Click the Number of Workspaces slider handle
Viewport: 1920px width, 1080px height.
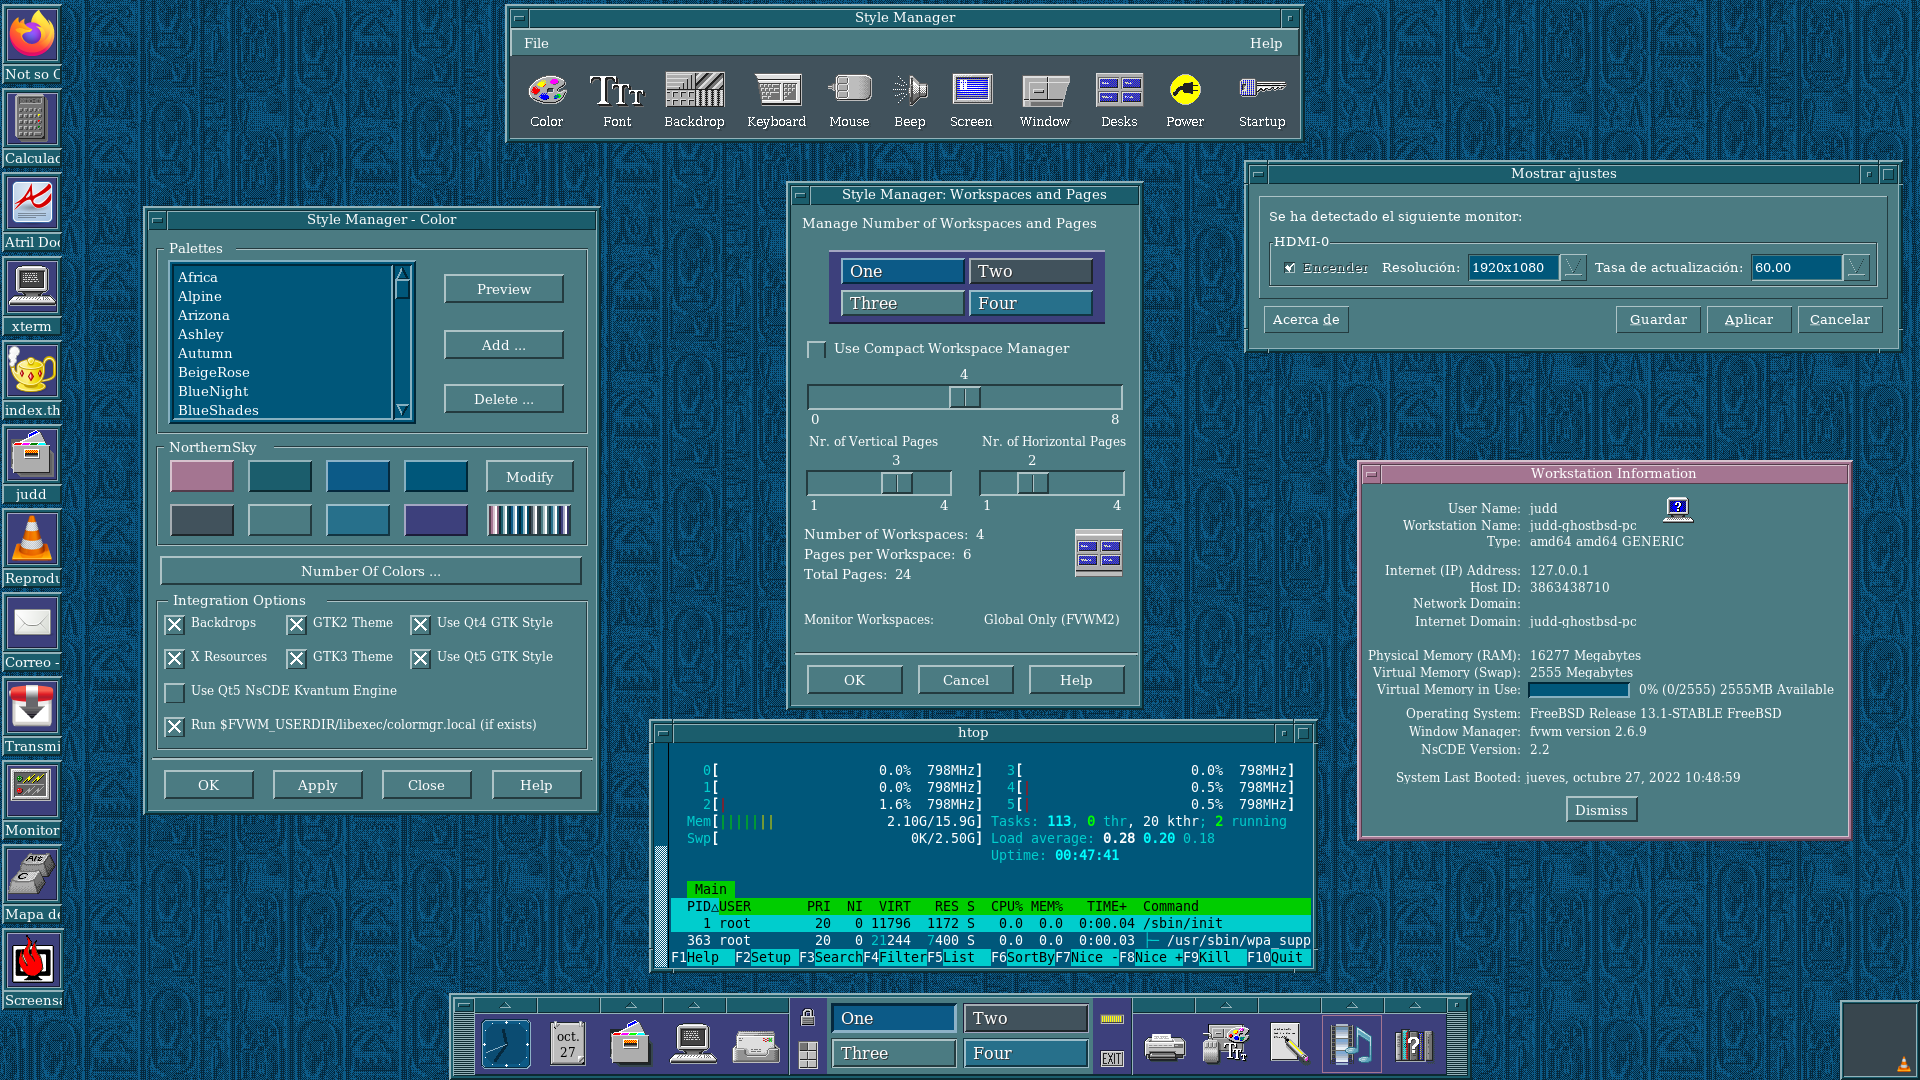coord(965,397)
